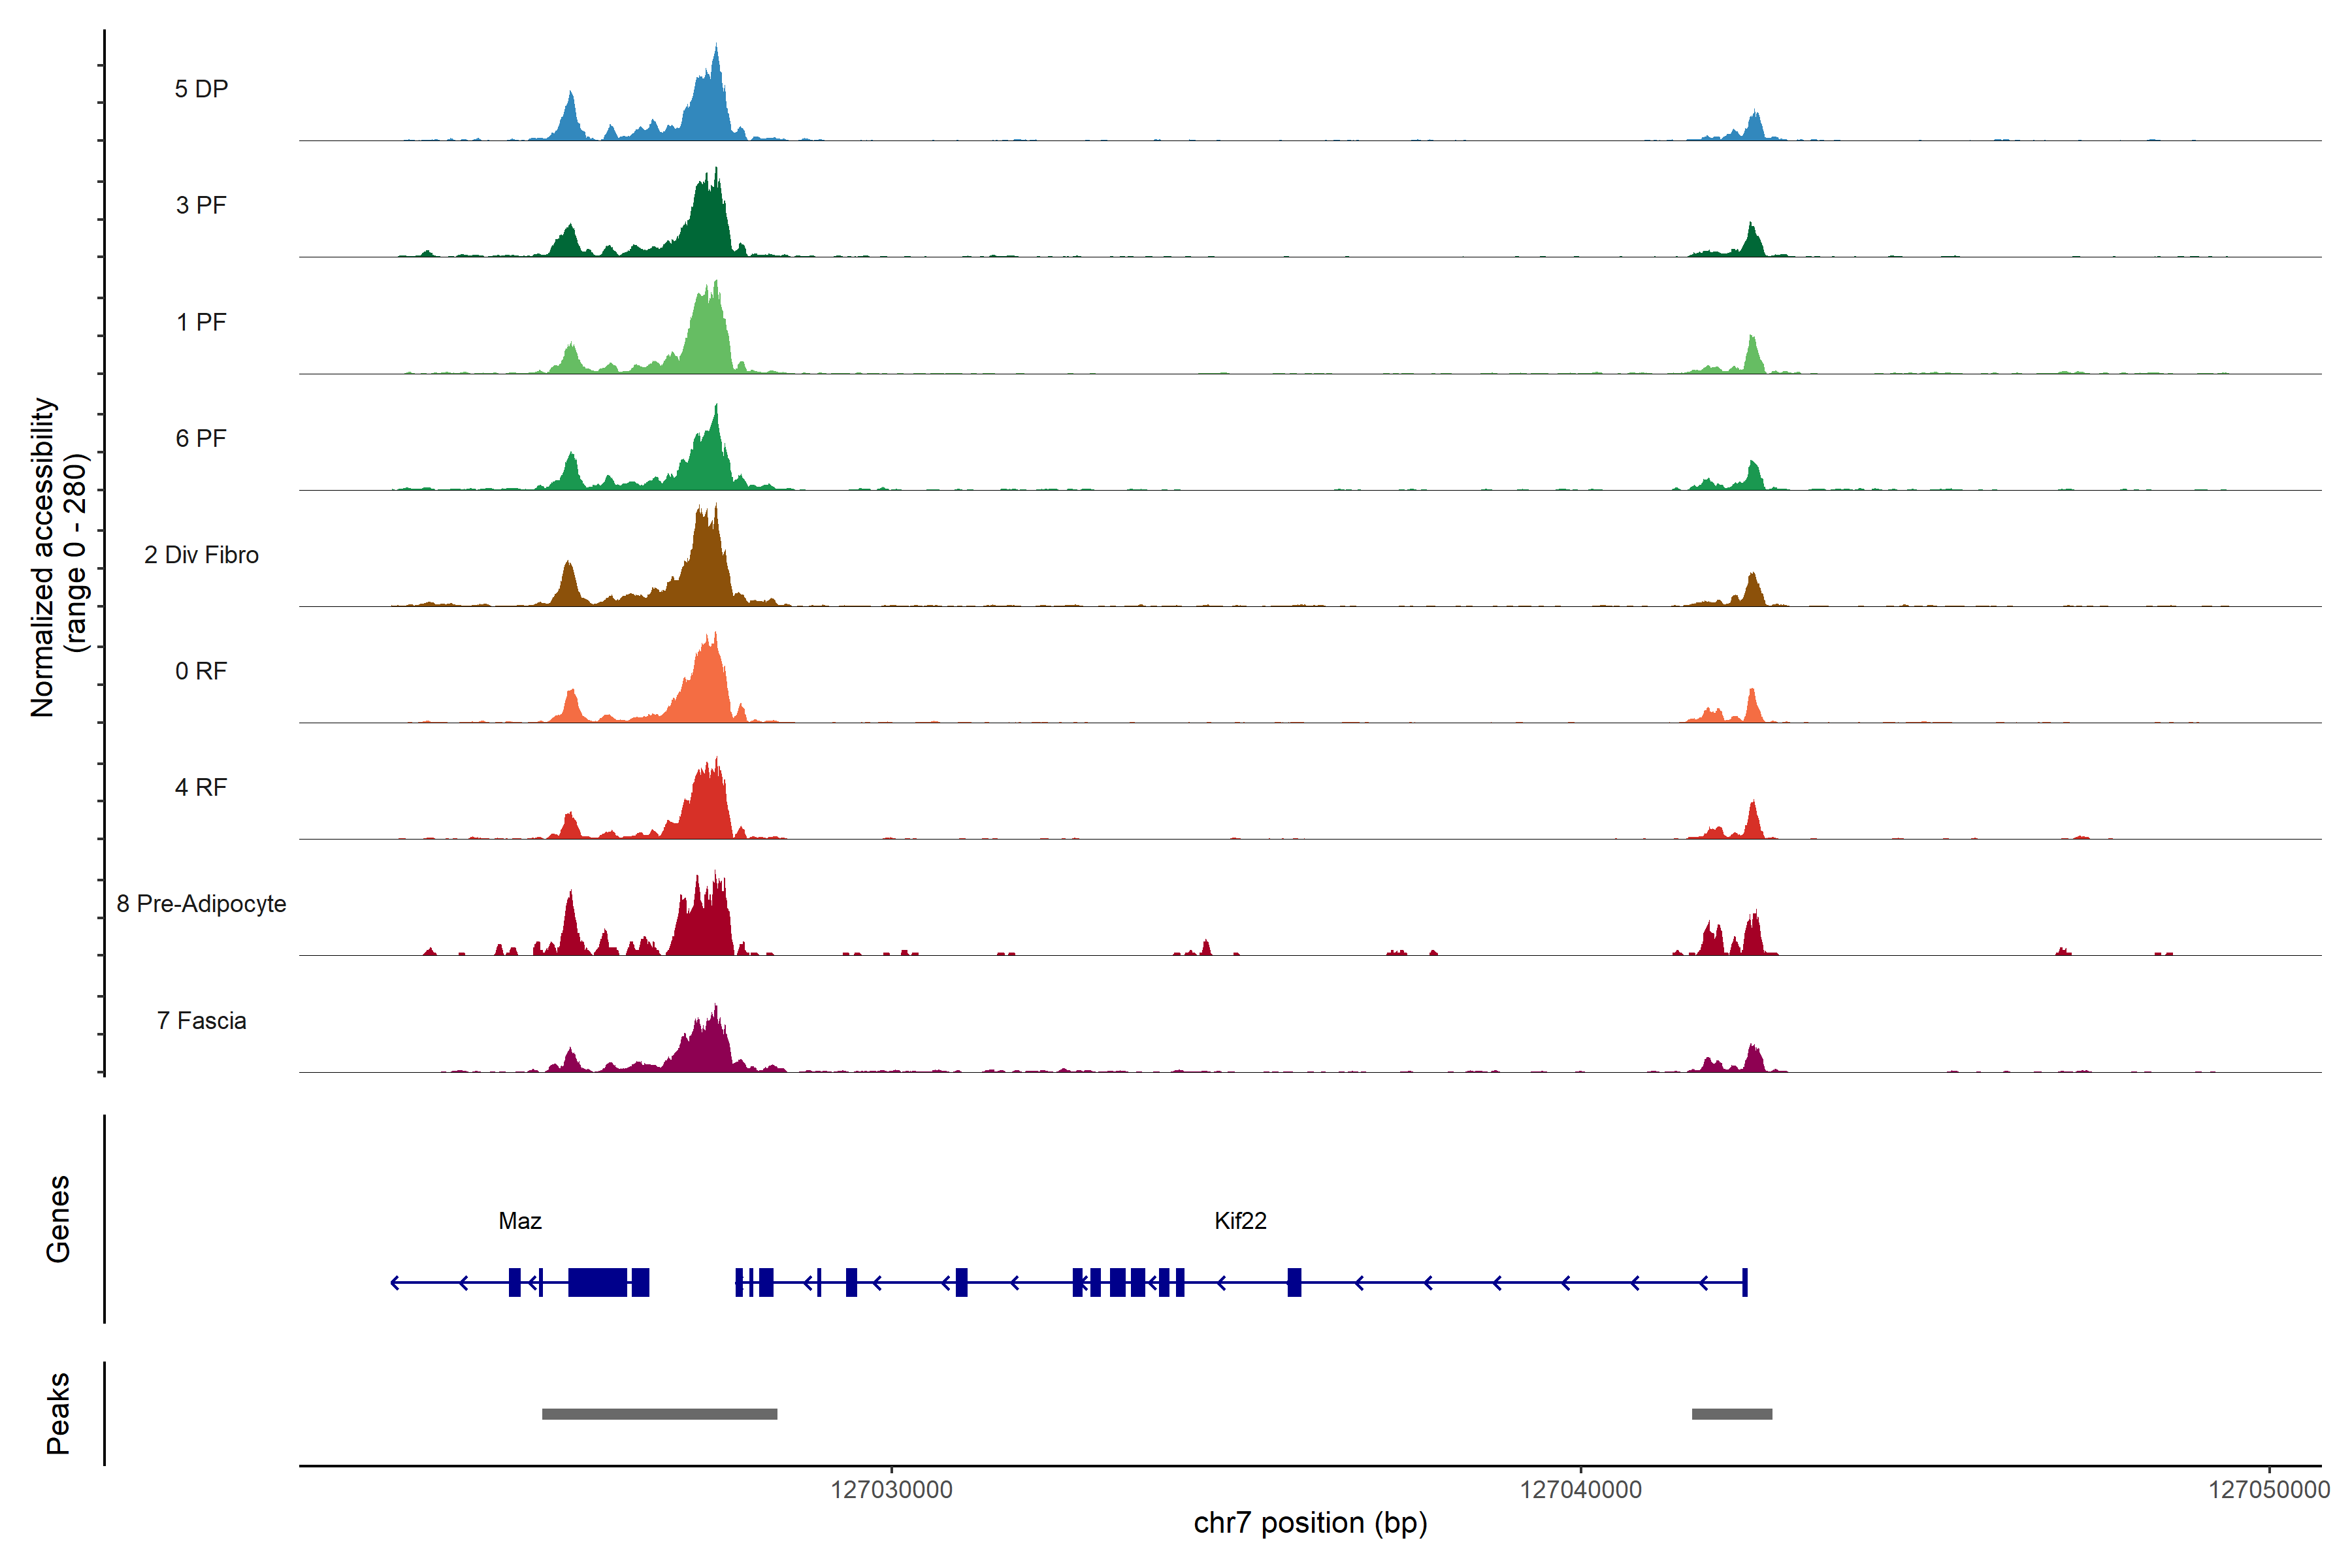The width and height of the screenshot is (2352, 1568).
Task: Click the 127030000 axis tick label
Action: click(x=891, y=1490)
